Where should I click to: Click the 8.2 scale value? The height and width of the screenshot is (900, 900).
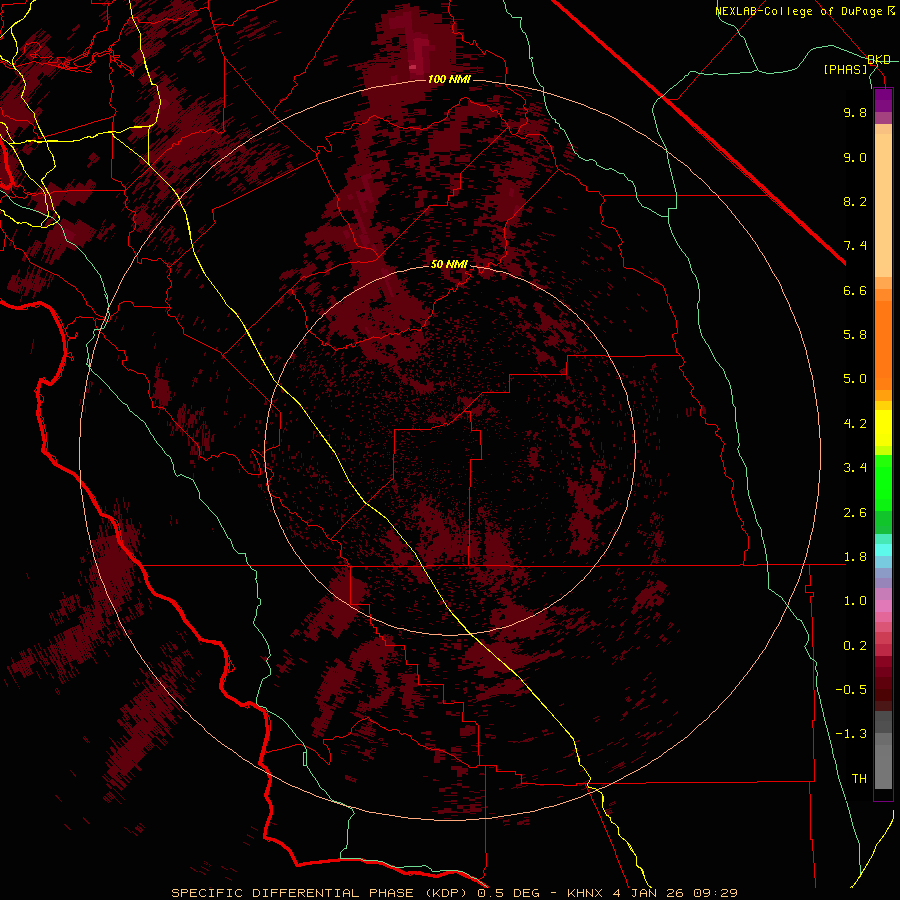855,201
